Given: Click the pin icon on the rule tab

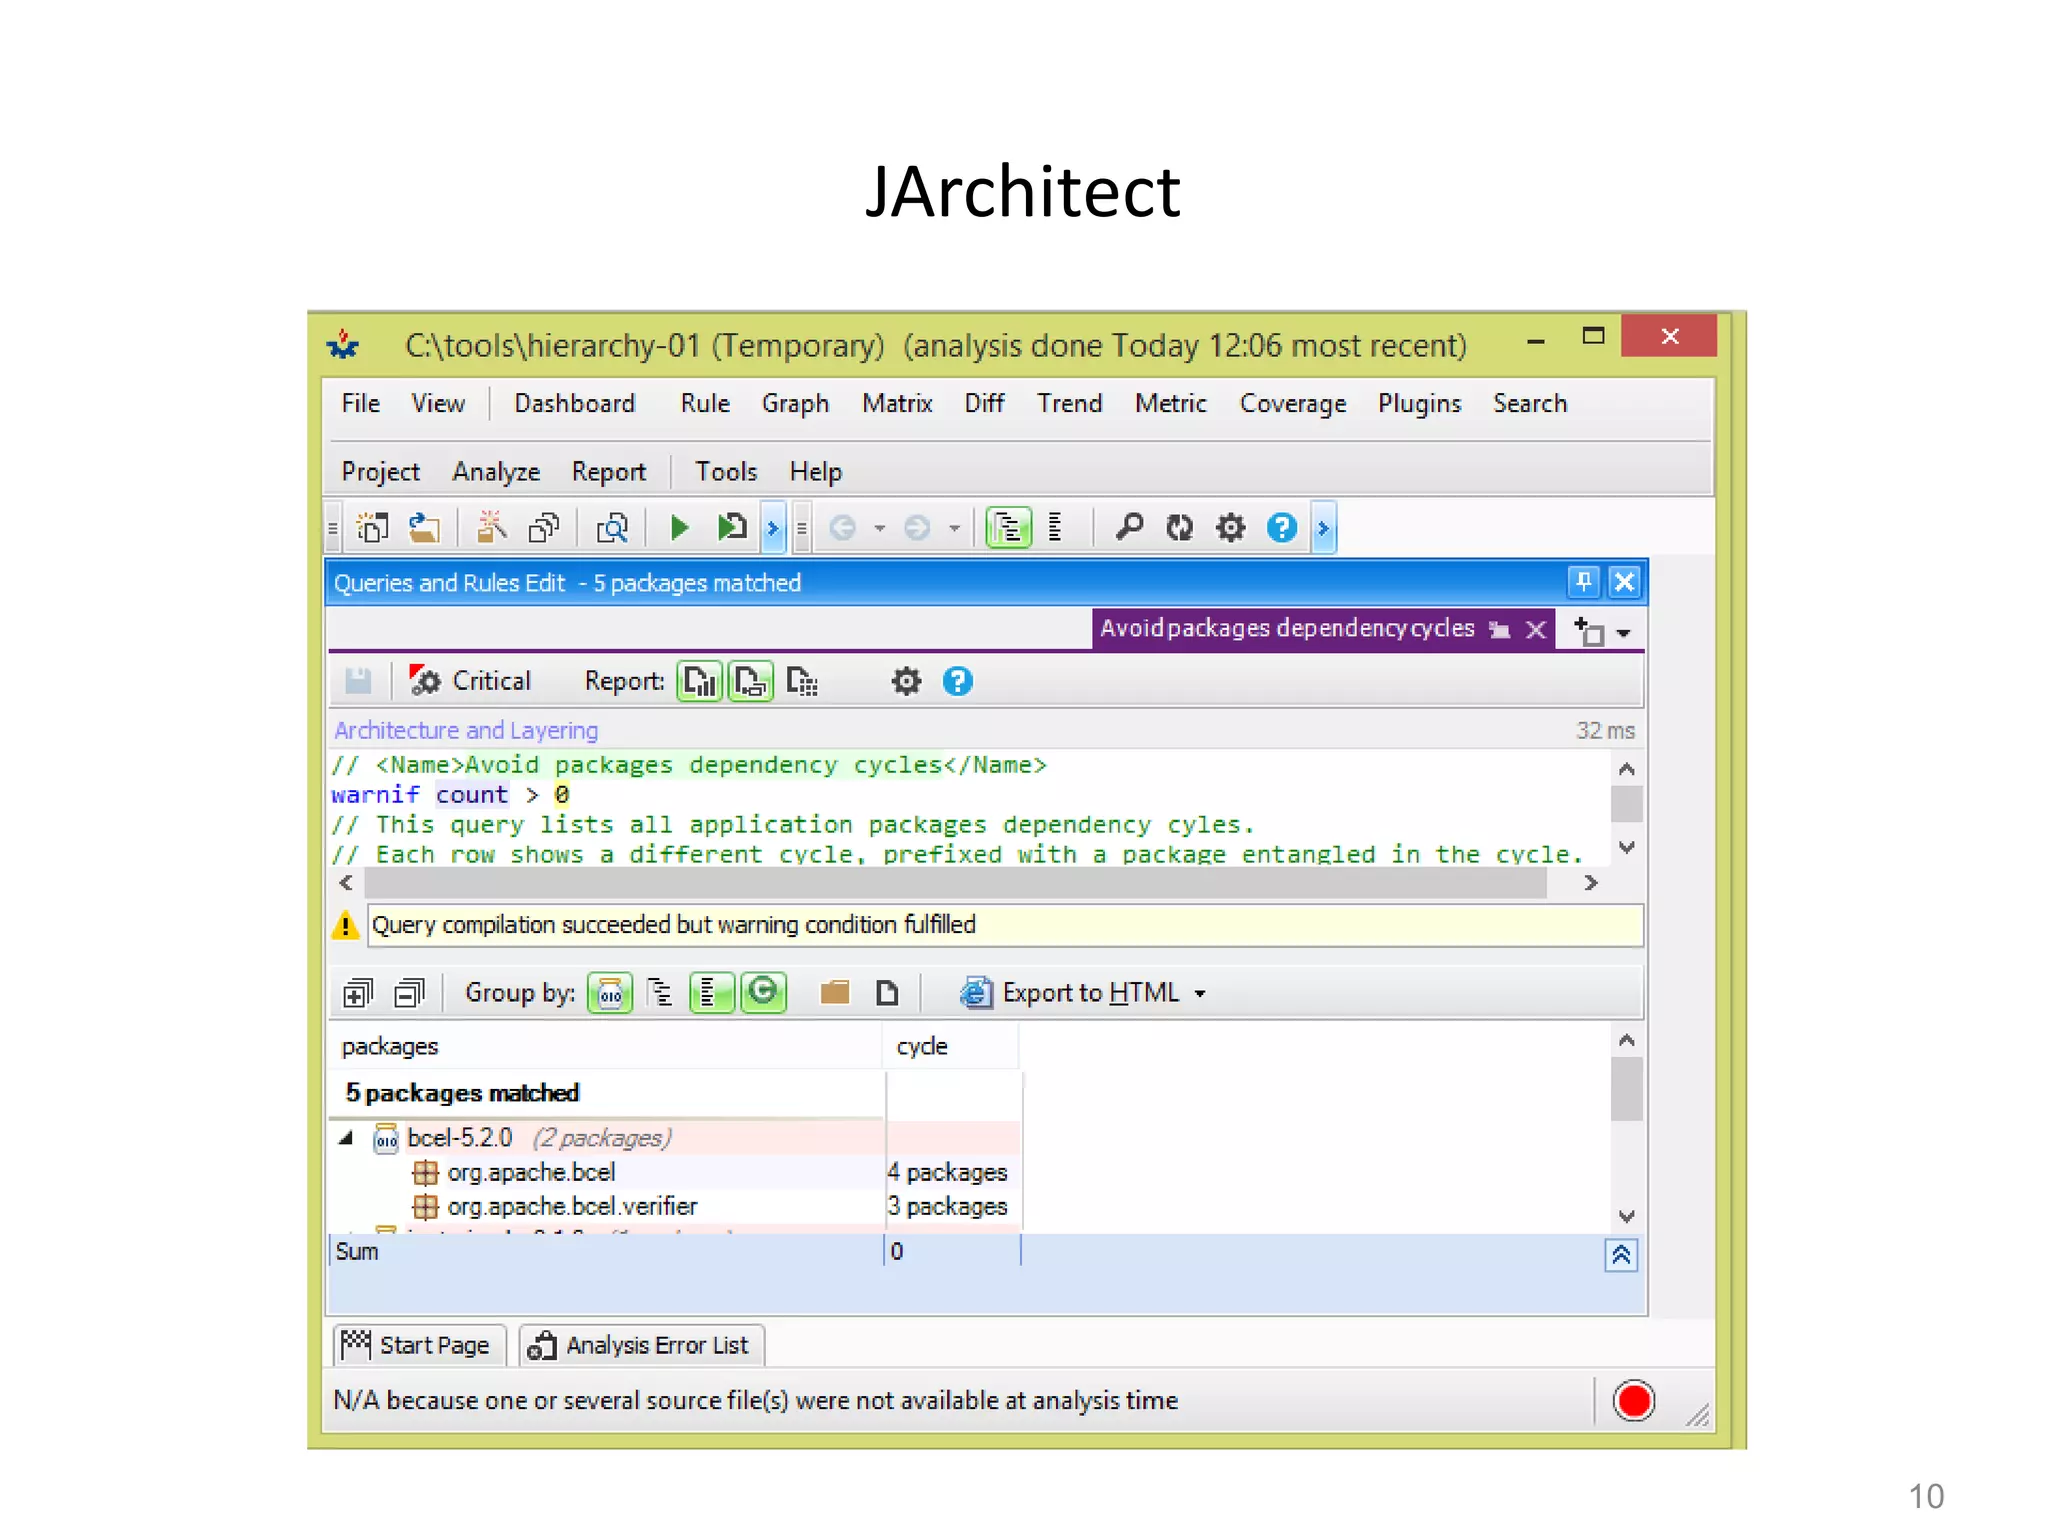Looking at the screenshot, I should pyautogui.click(x=1499, y=629).
